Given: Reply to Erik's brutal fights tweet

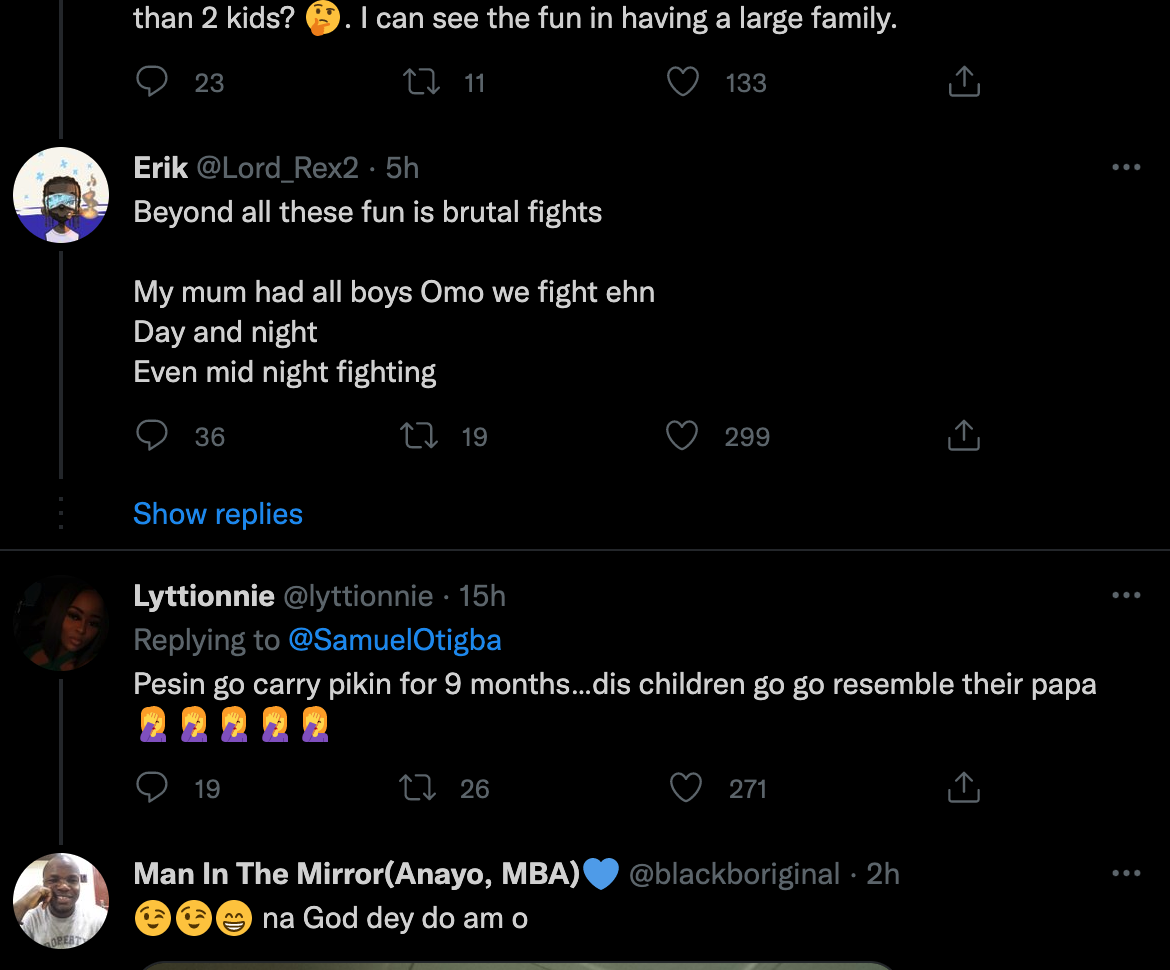Looking at the screenshot, I should tap(152, 436).
